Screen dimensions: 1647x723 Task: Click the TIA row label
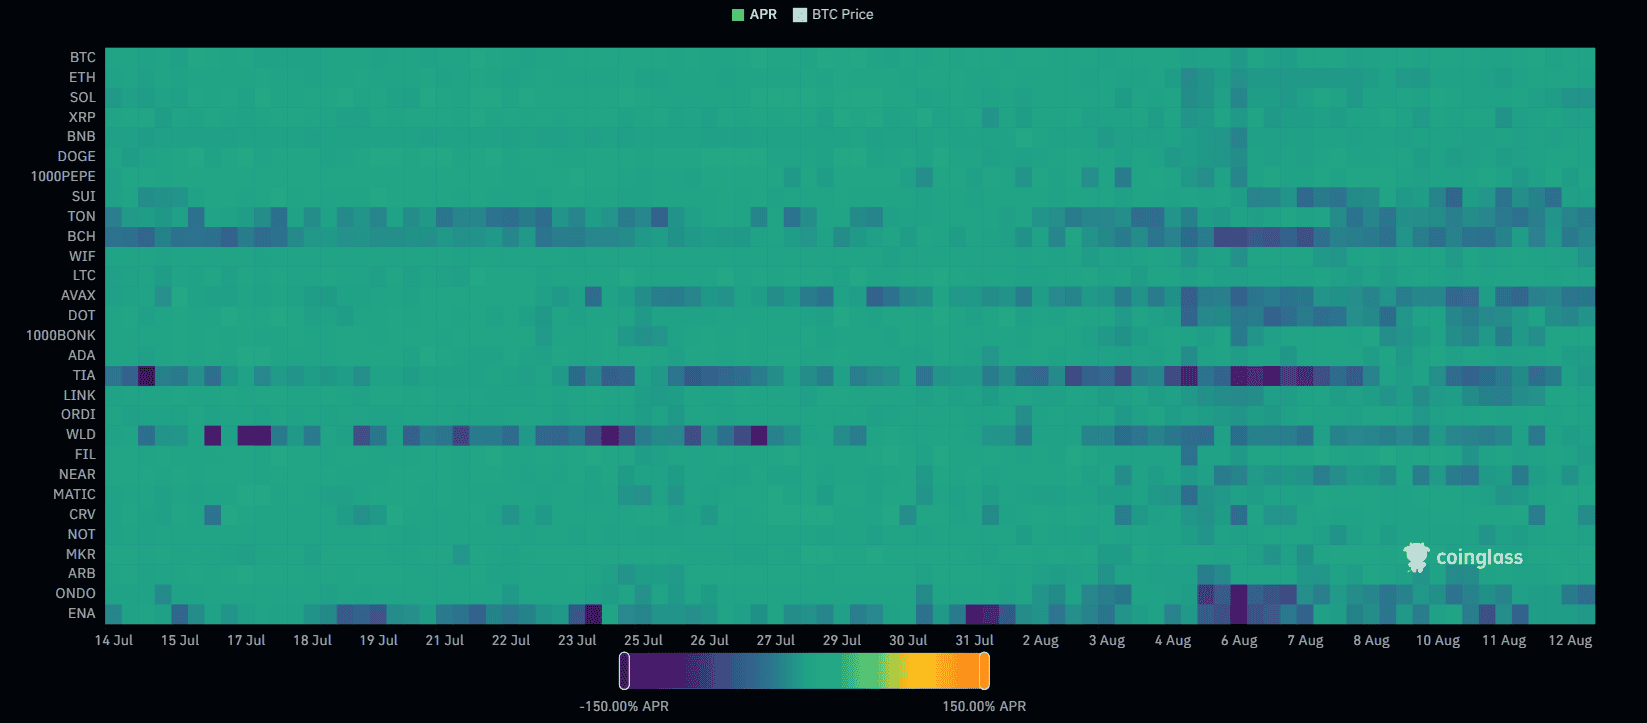click(84, 375)
